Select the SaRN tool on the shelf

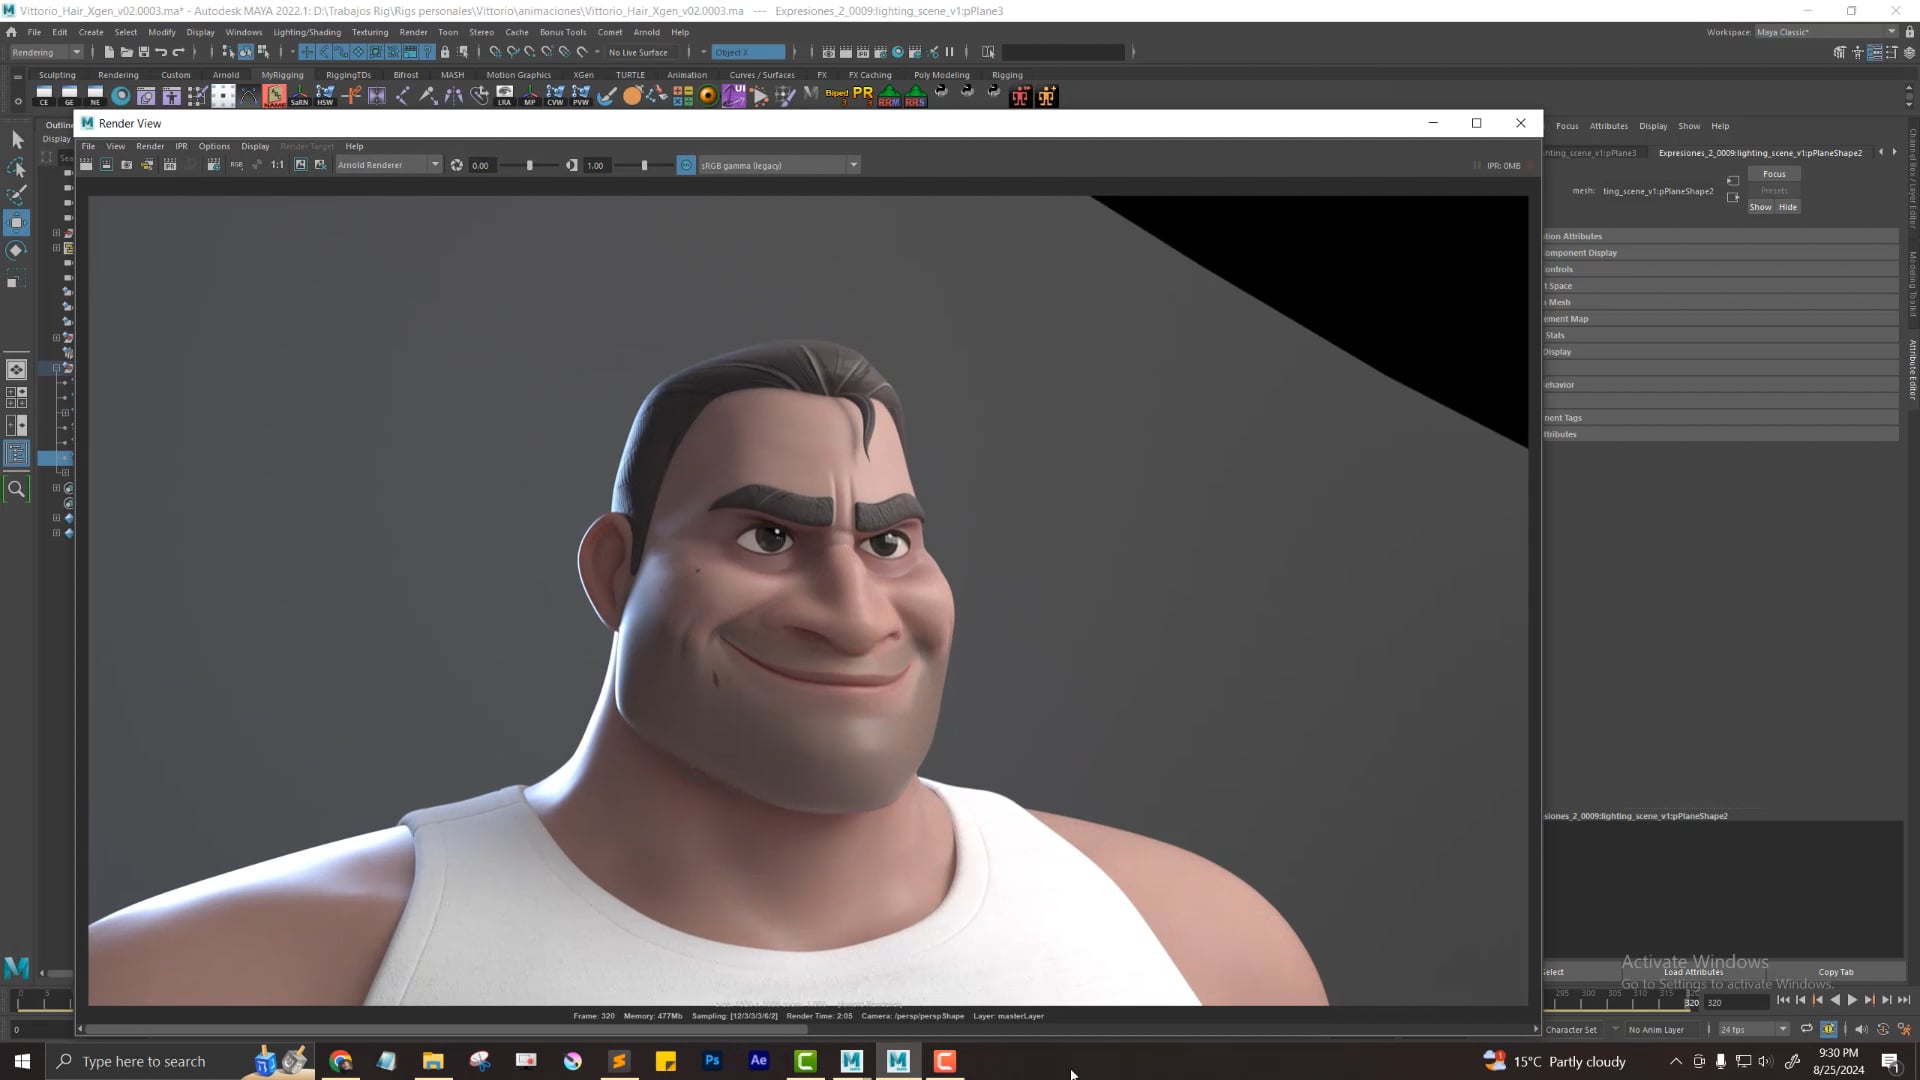(x=299, y=96)
